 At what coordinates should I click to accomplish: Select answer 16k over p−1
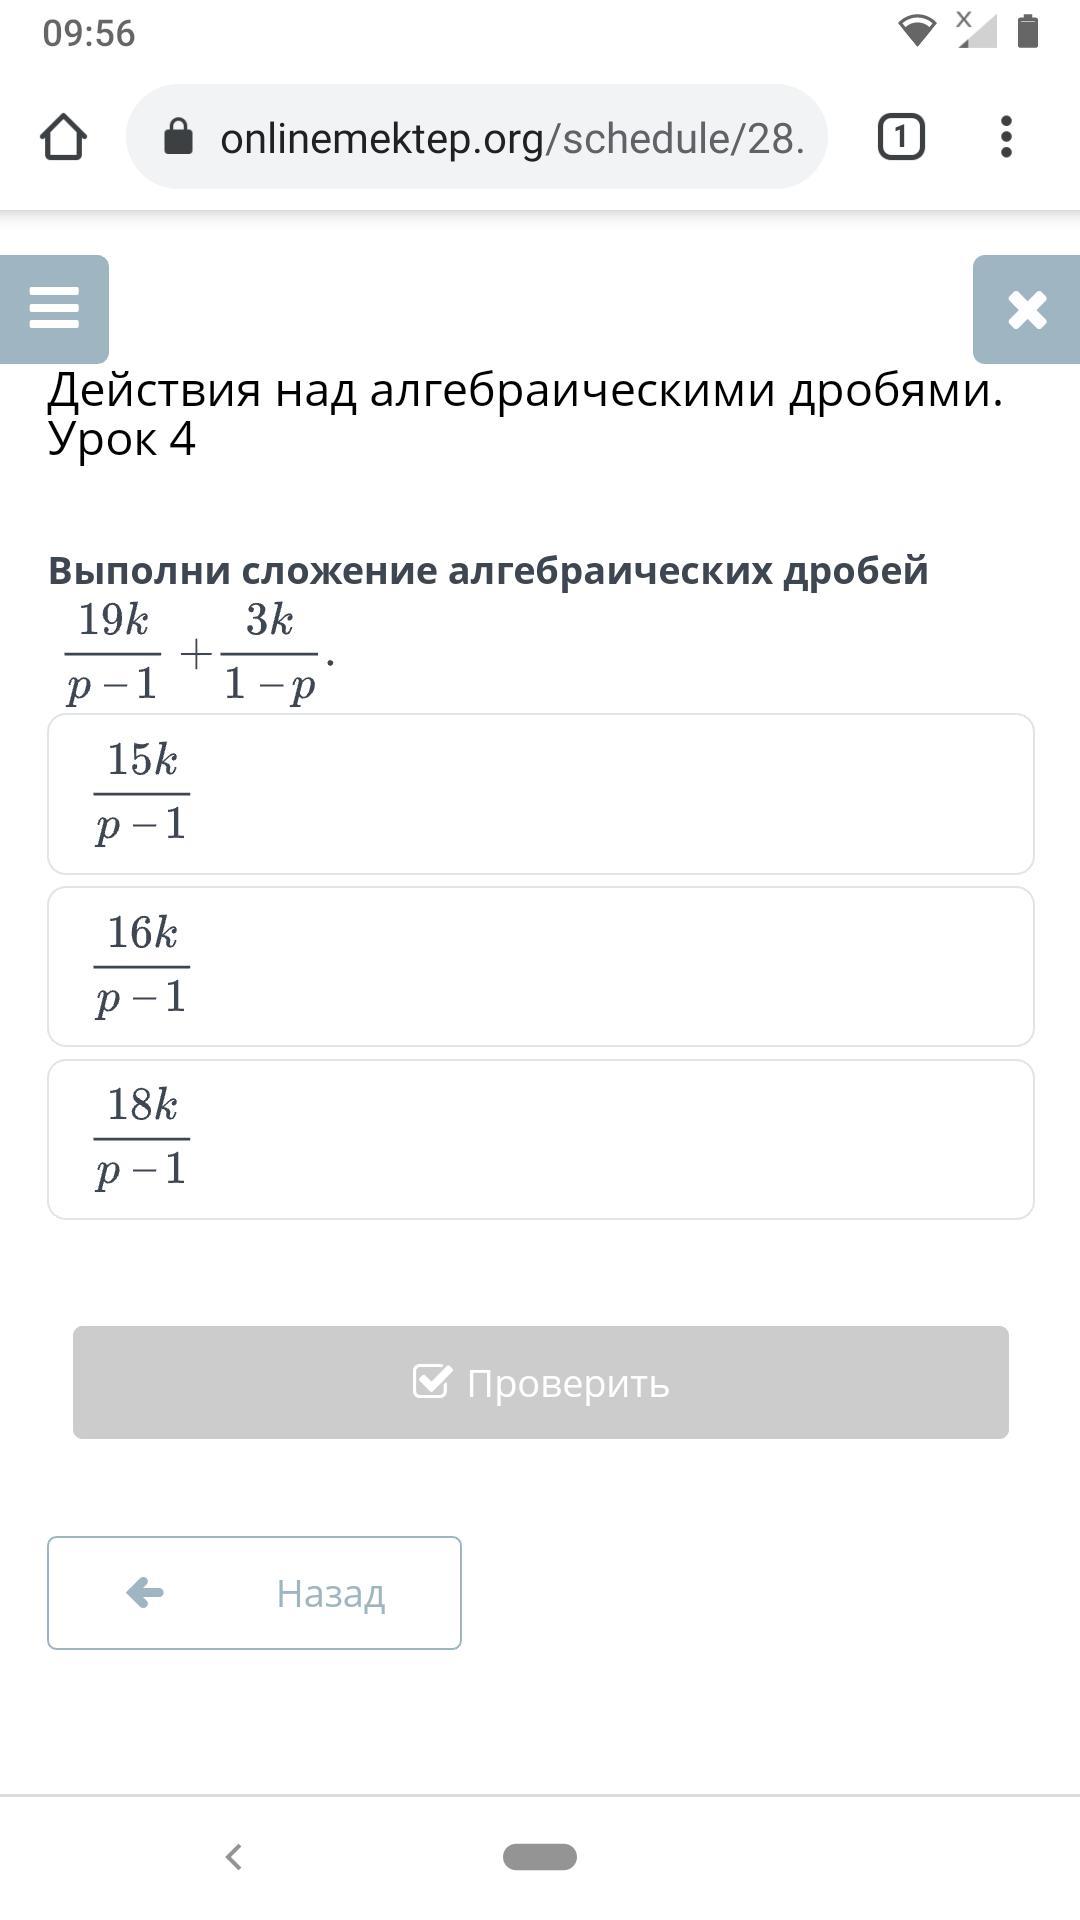point(540,967)
